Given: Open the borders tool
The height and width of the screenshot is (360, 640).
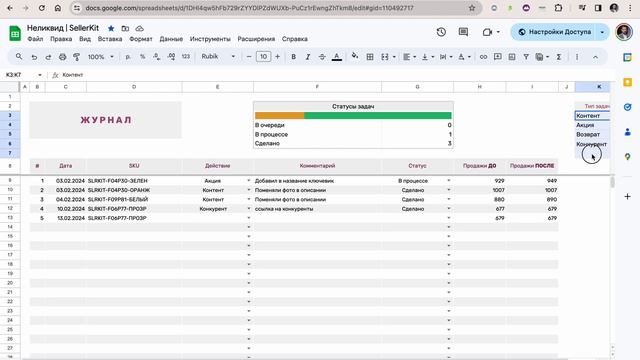Looking at the screenshot, I should 370,57.
